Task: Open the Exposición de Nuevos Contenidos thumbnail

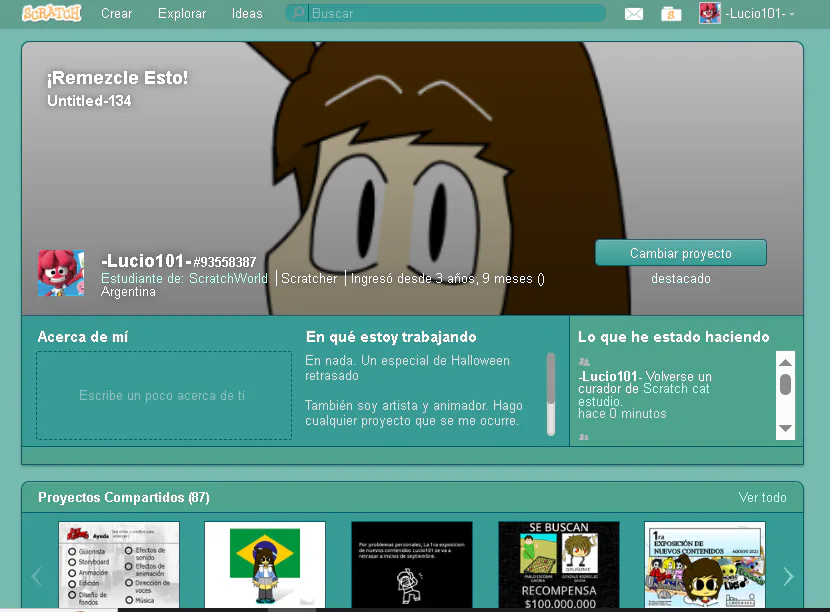Action: (x=705, y=564)
